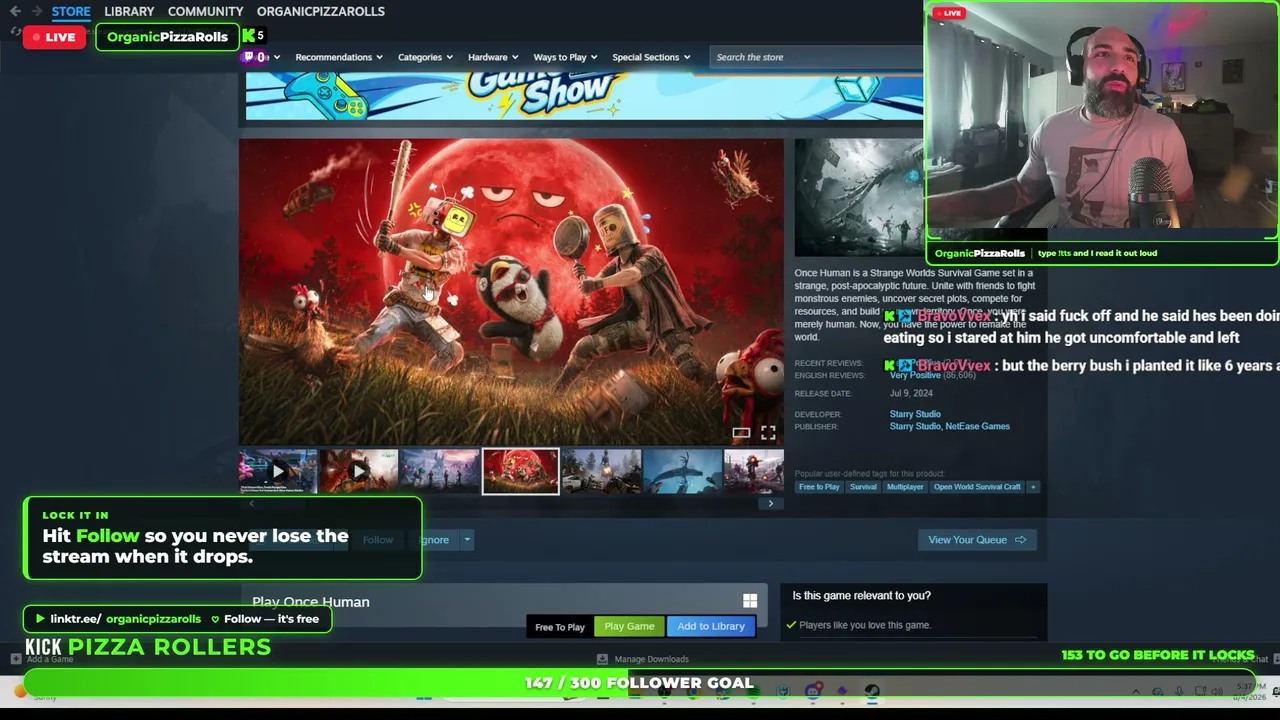This screenshot has height=720, width=1280.
Task: Open the Once Human header capsule image
Action: pos(859,197)
